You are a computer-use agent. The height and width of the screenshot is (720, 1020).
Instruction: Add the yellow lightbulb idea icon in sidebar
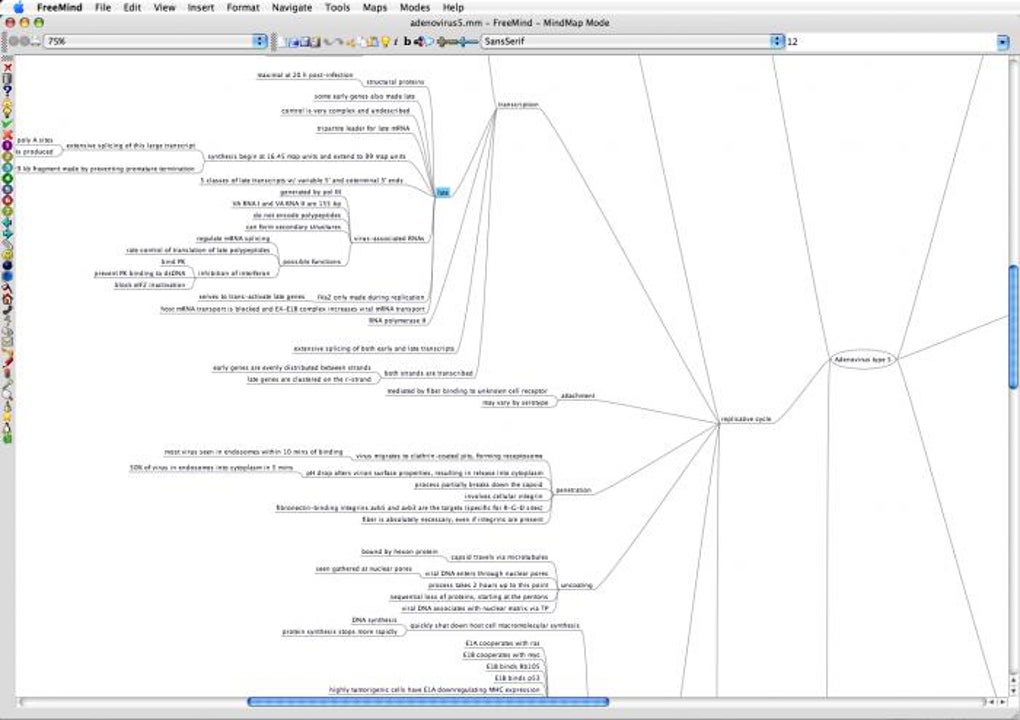[7, 112]
